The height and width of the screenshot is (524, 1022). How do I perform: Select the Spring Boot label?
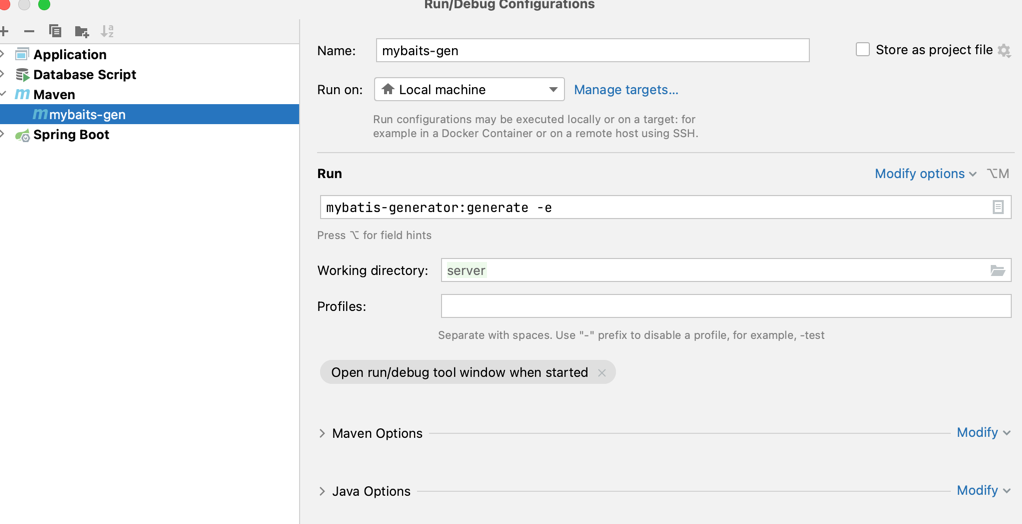click(x=71, y=135)
